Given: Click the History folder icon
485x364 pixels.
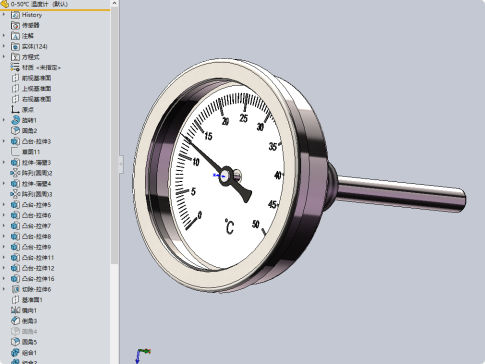Looking at the screenshot, I should pos(15,15).
